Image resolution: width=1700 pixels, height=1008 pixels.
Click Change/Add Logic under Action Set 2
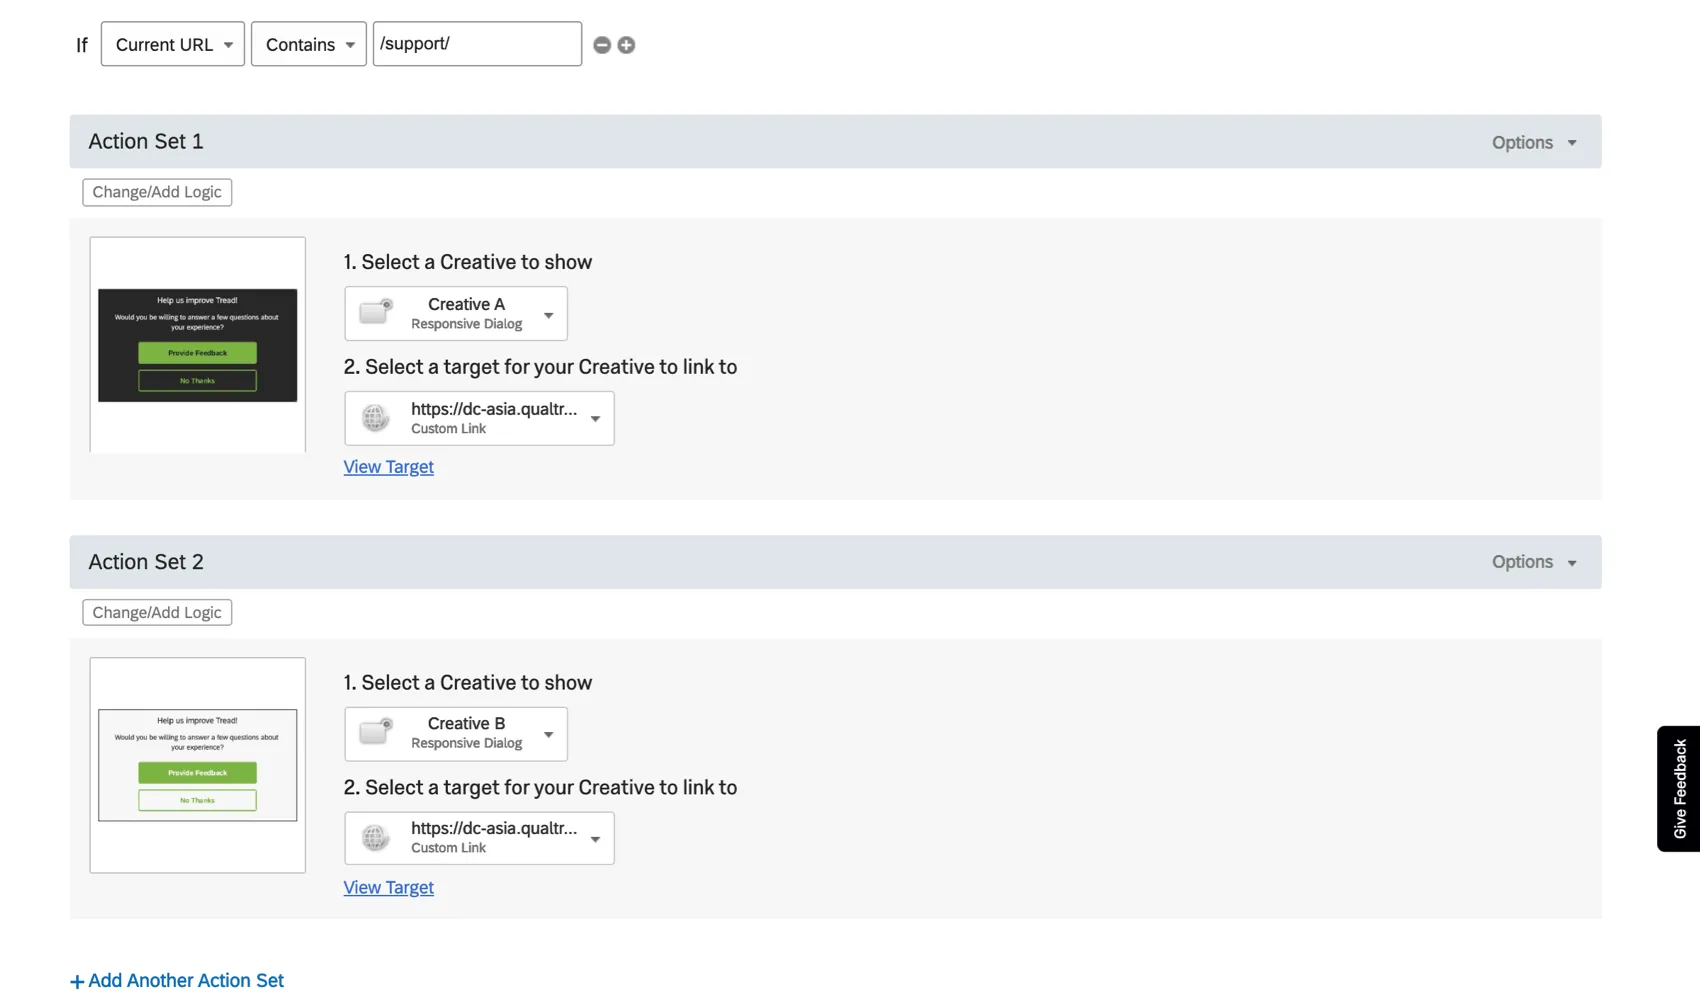[x=157, y=612]
